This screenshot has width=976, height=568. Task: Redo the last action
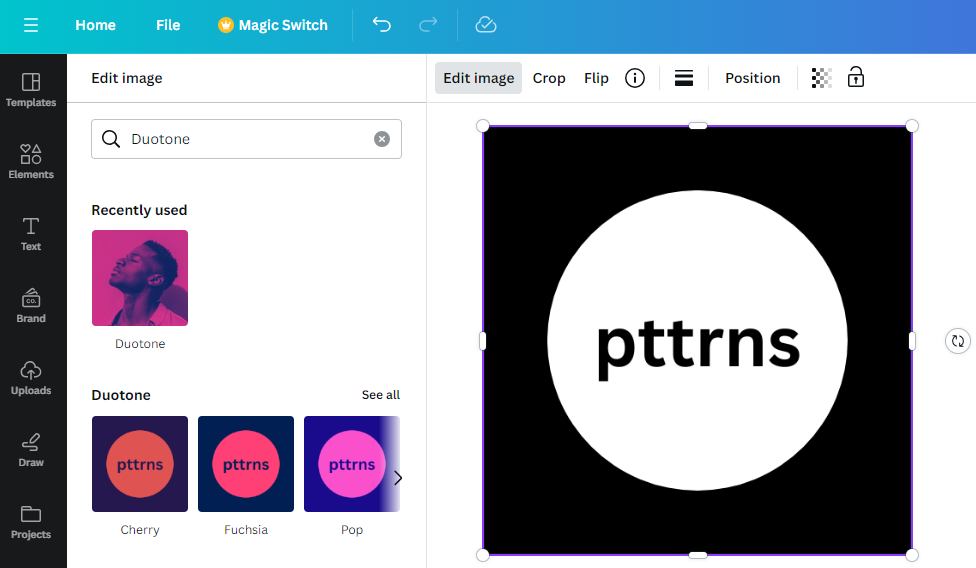coord(428,25)
